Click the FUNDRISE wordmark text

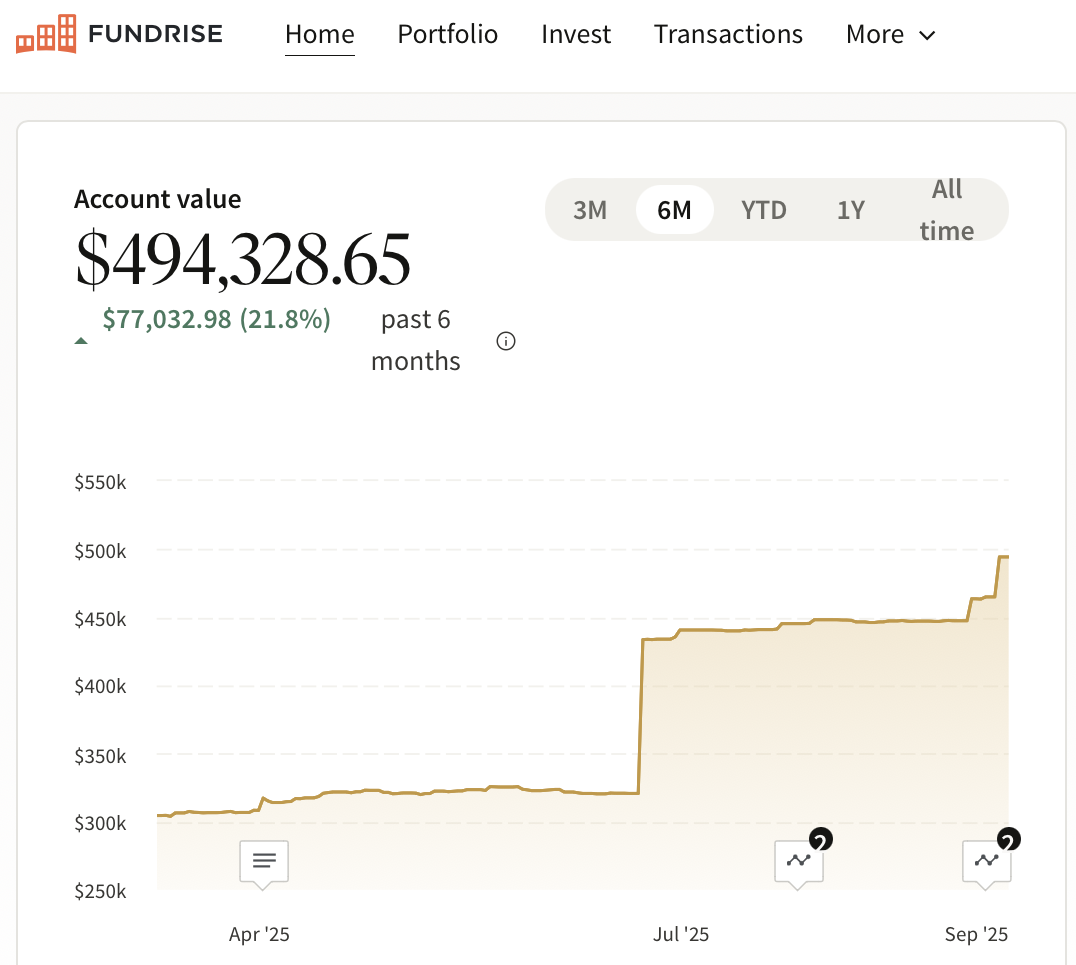pyautogui.click(x=155, y=35)
